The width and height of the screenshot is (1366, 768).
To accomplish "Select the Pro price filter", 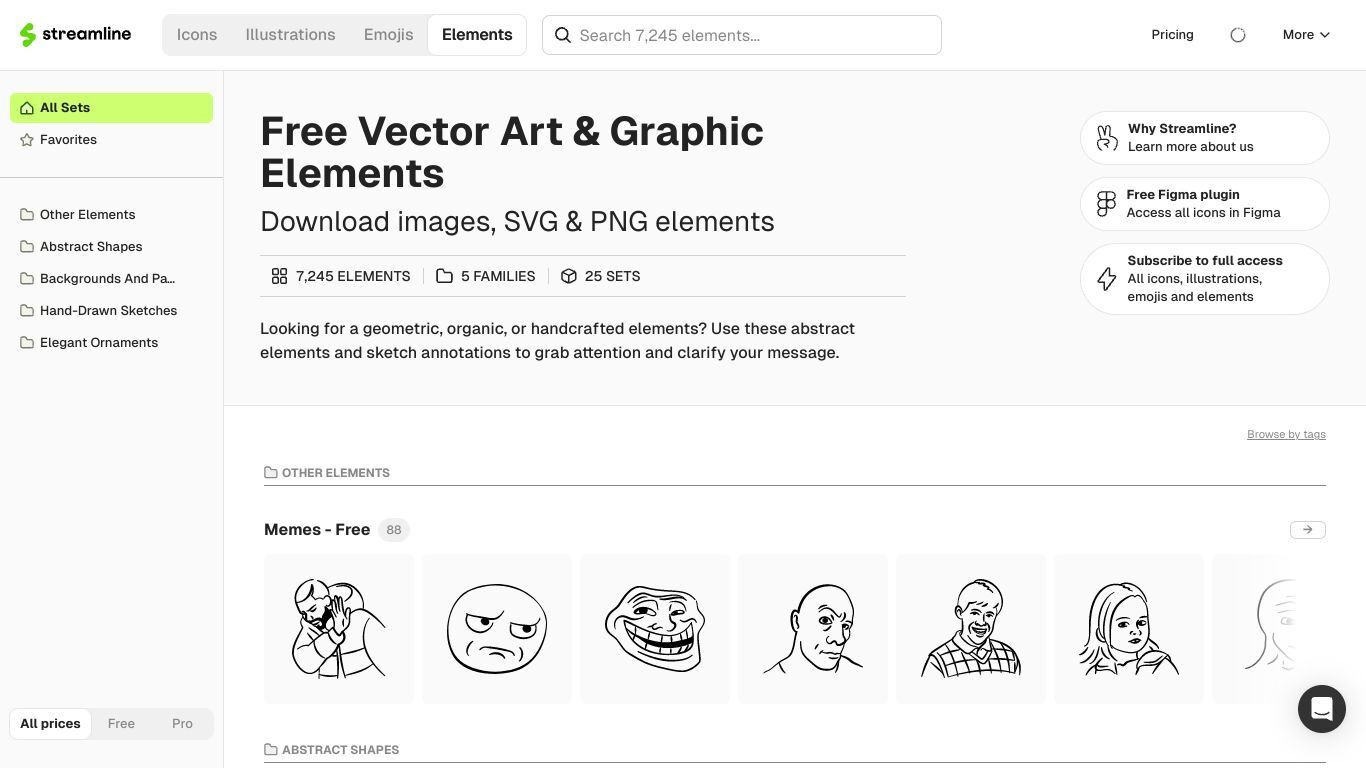I will pos(182,724).
